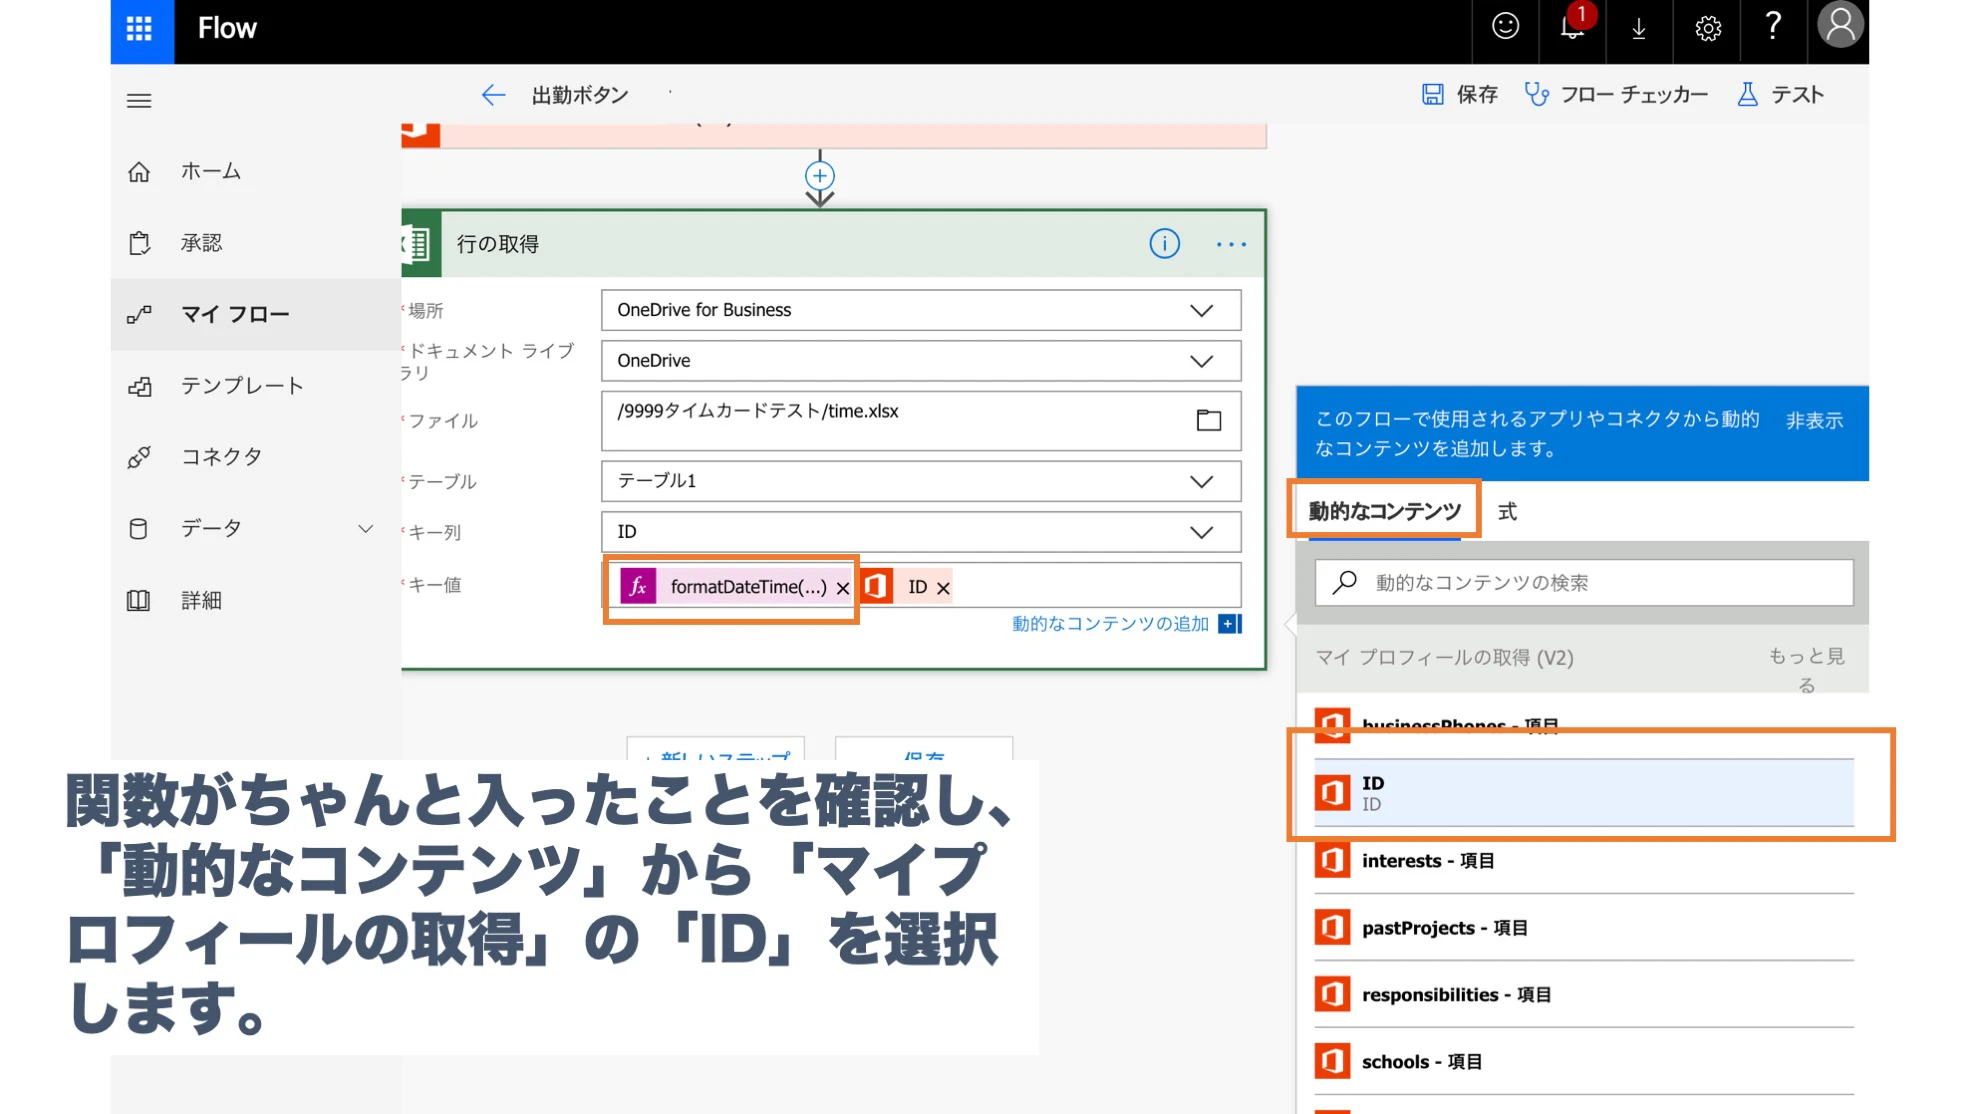Open the settings gear

[x=1708, y=28]
